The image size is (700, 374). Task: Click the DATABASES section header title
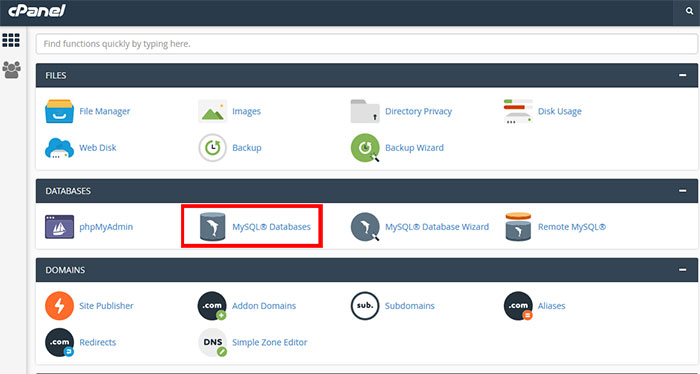68,191
